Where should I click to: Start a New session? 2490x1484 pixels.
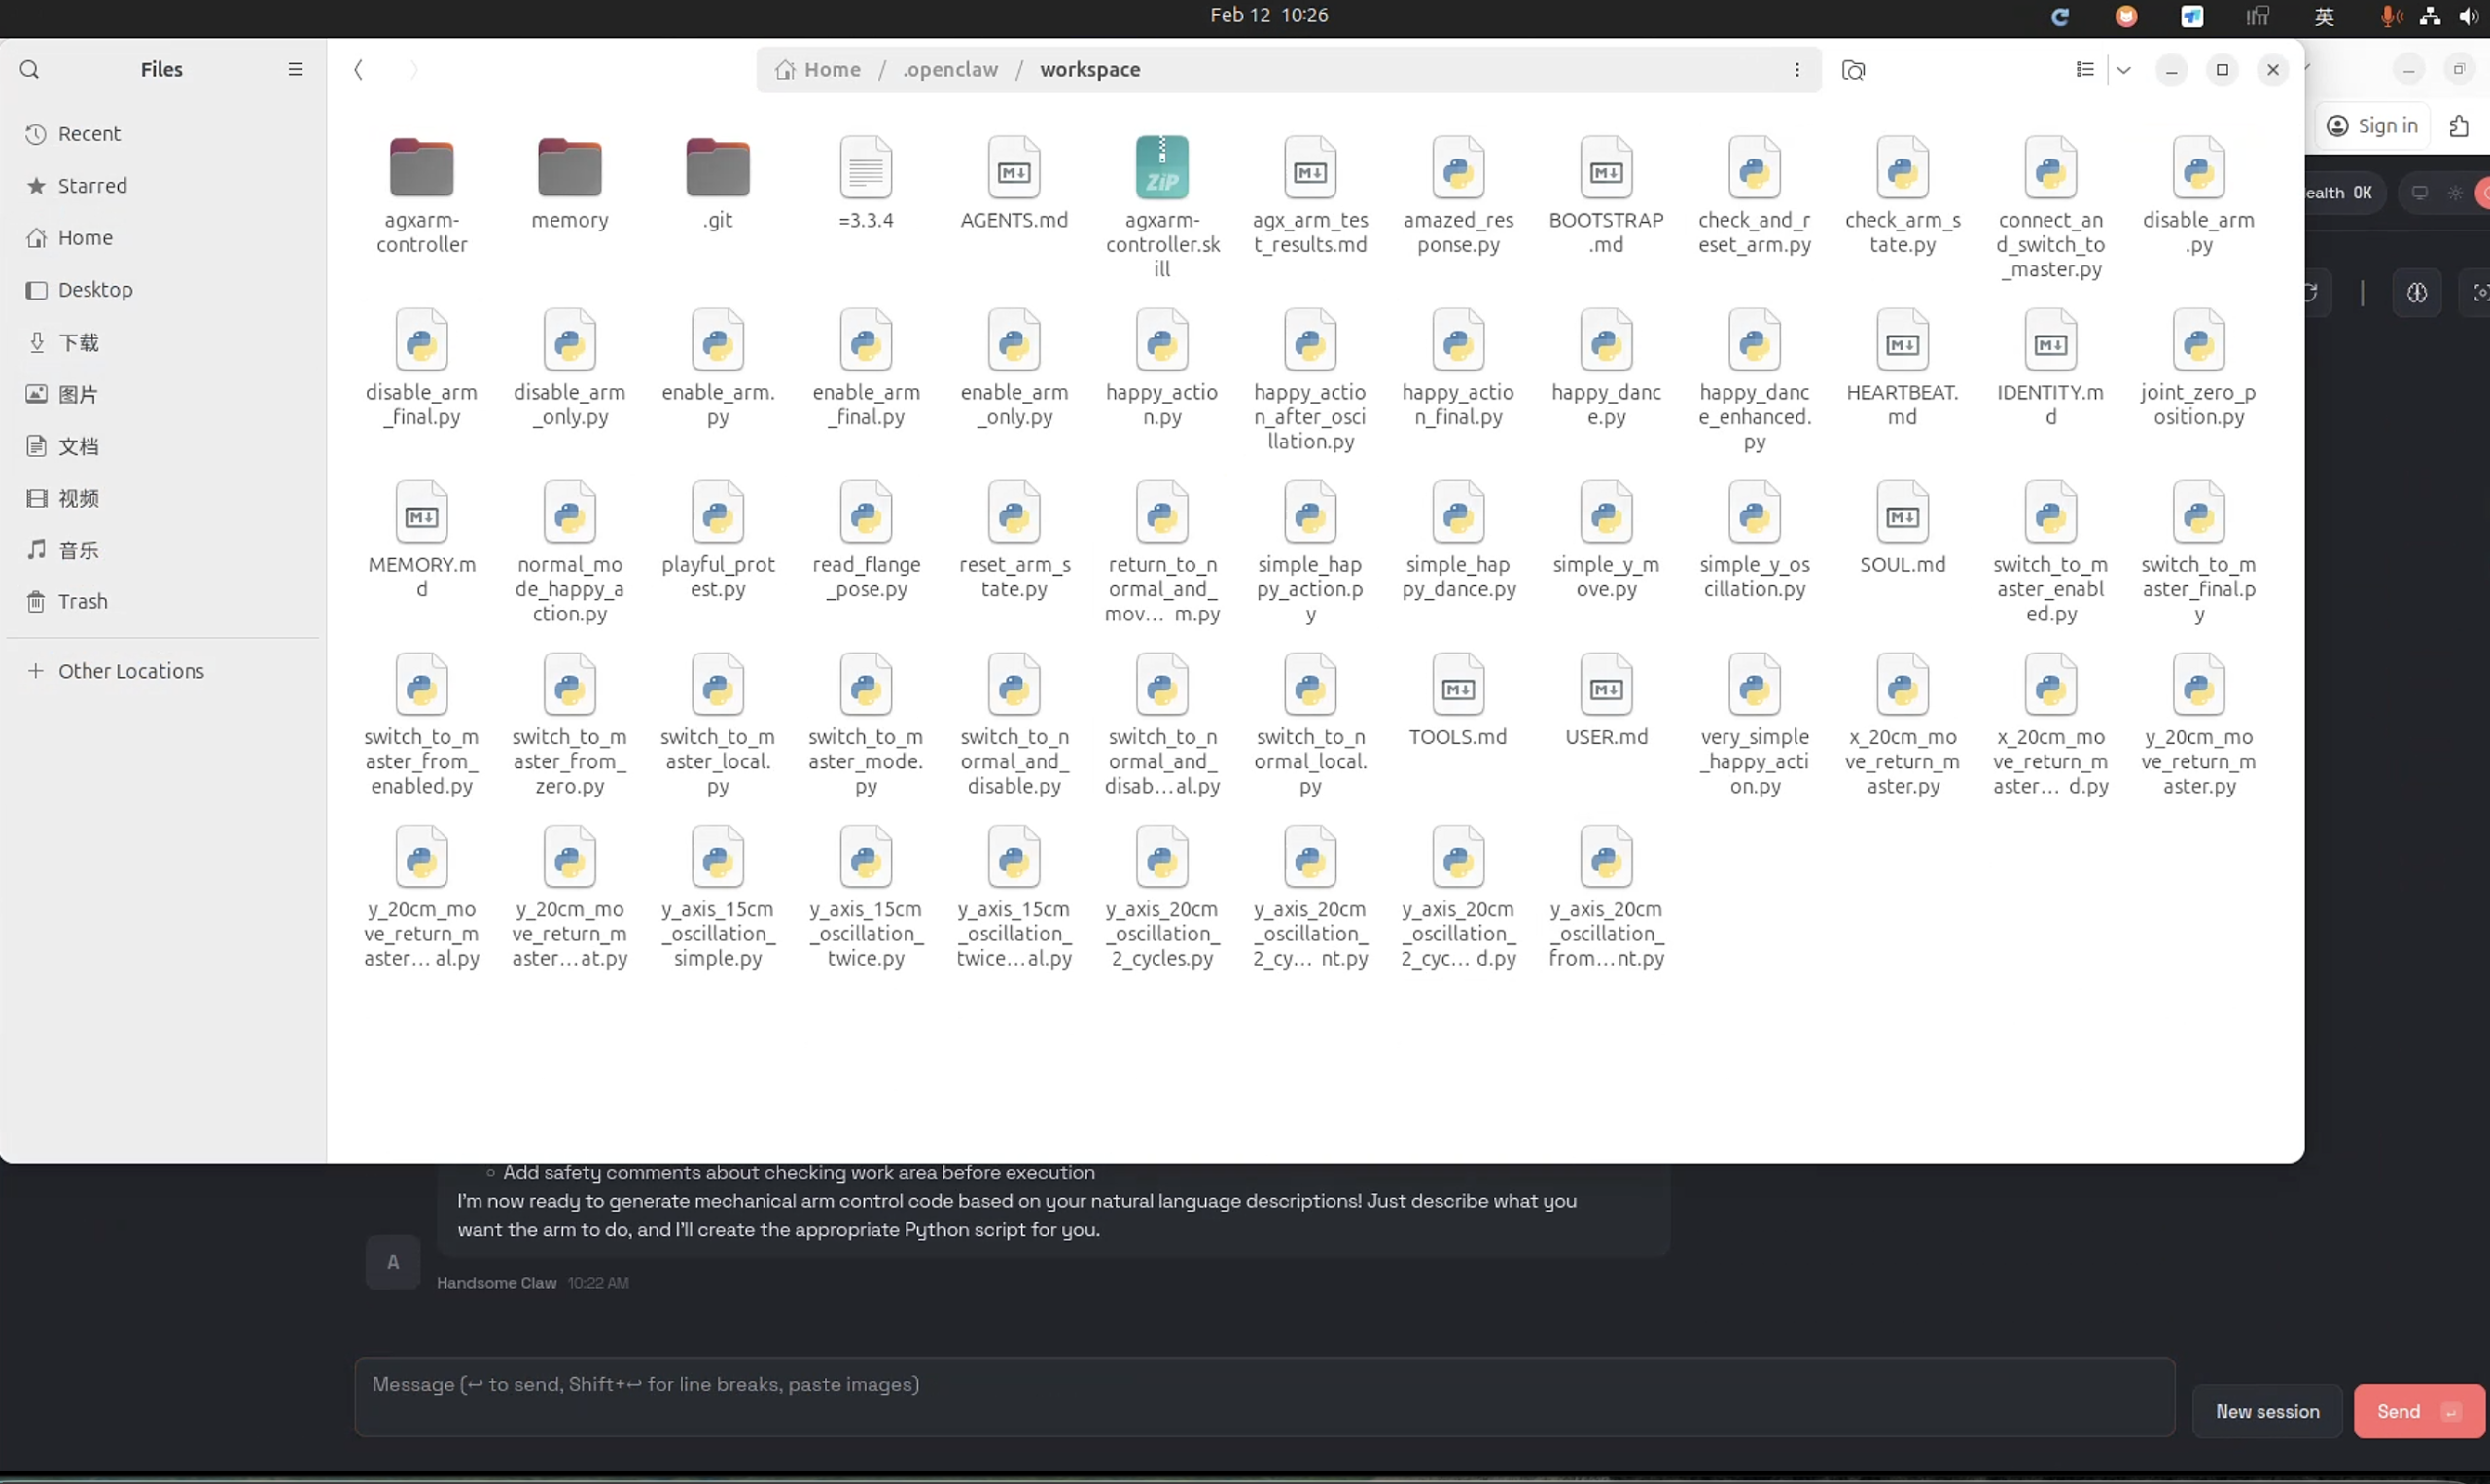click(x=2266, y=1411)
